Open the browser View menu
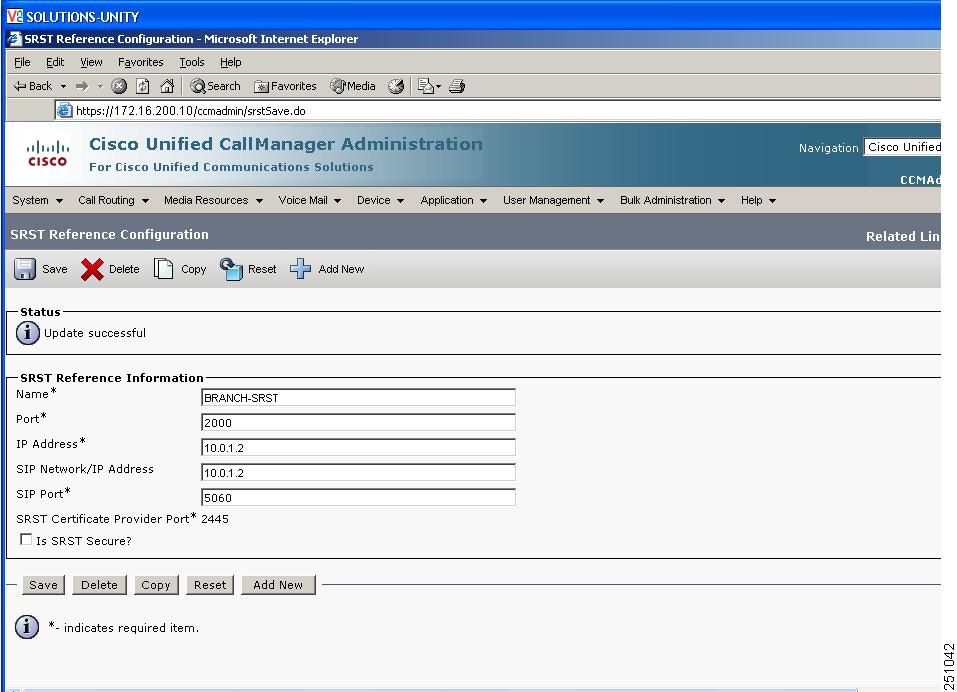 click(x=92, y=62)
